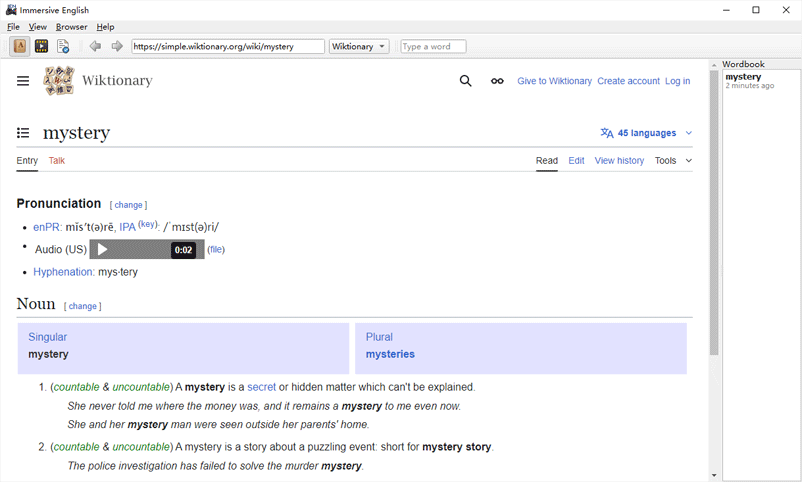
Task: Open the Wiktionary hamburger main menu
Action: (x=23, y=81)
